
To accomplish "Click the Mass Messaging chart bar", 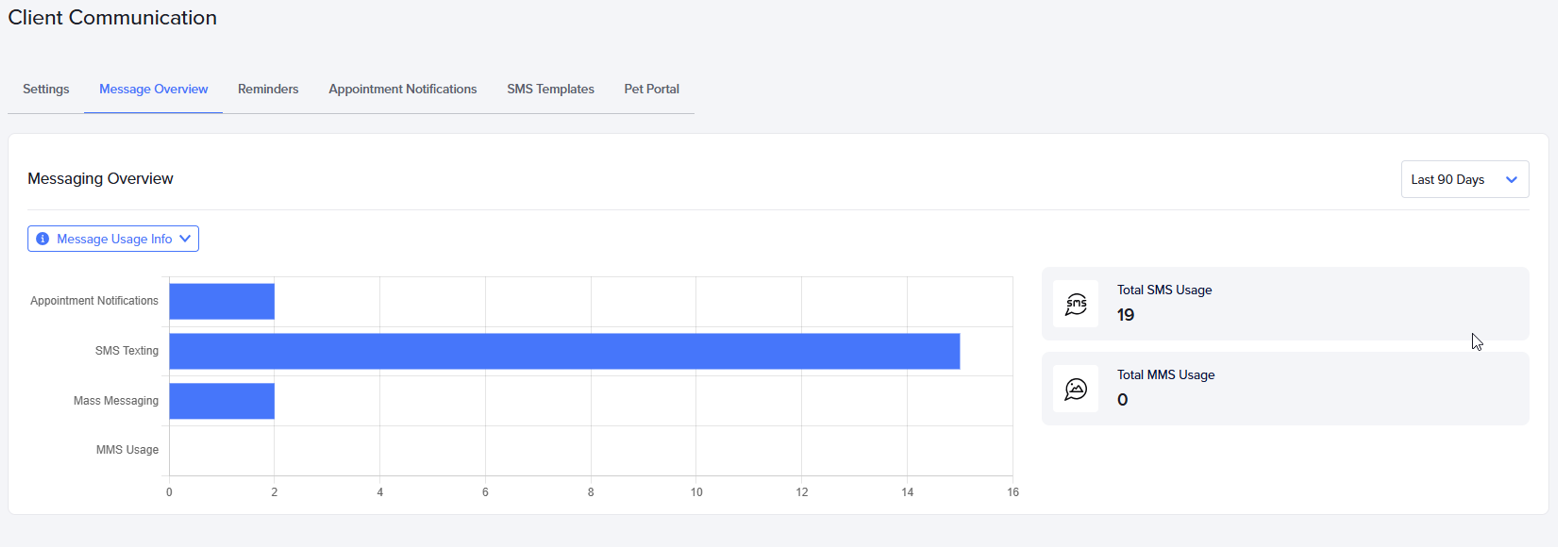I will pyautogui.click(x=221, y=400).
